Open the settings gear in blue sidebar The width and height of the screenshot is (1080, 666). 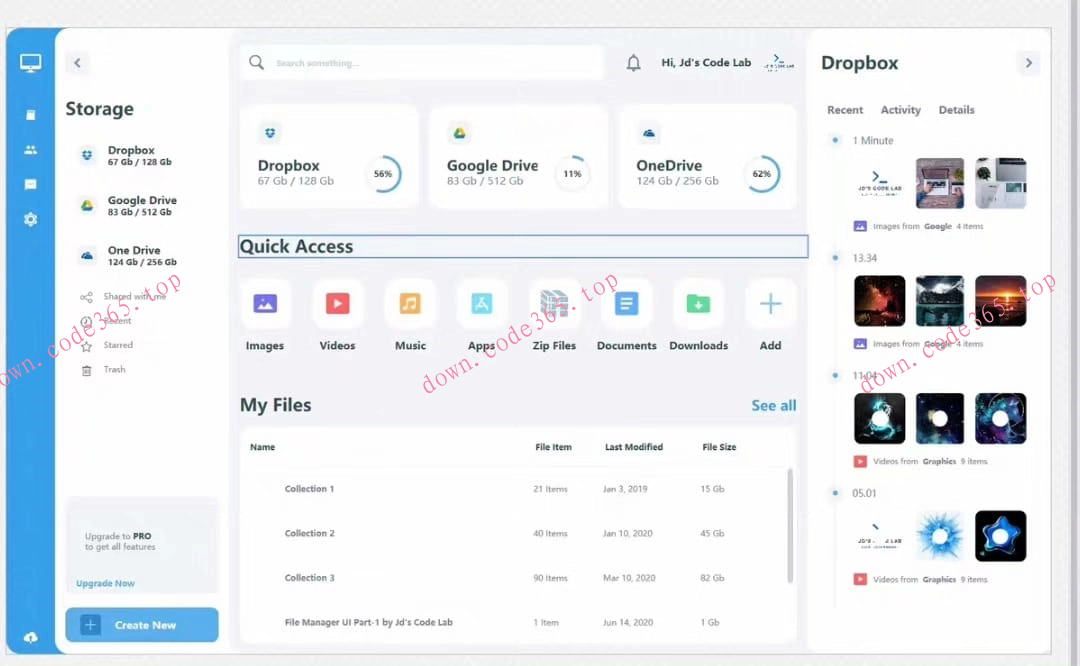[30, 219]
